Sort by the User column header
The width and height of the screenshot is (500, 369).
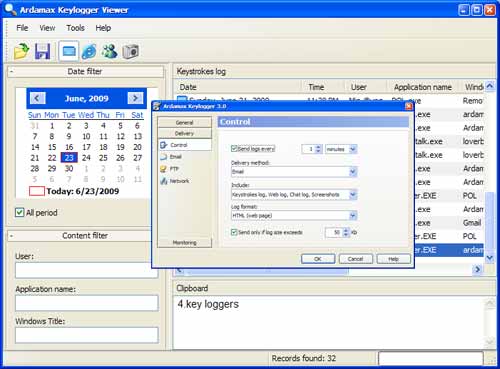(x=365, y=87)
